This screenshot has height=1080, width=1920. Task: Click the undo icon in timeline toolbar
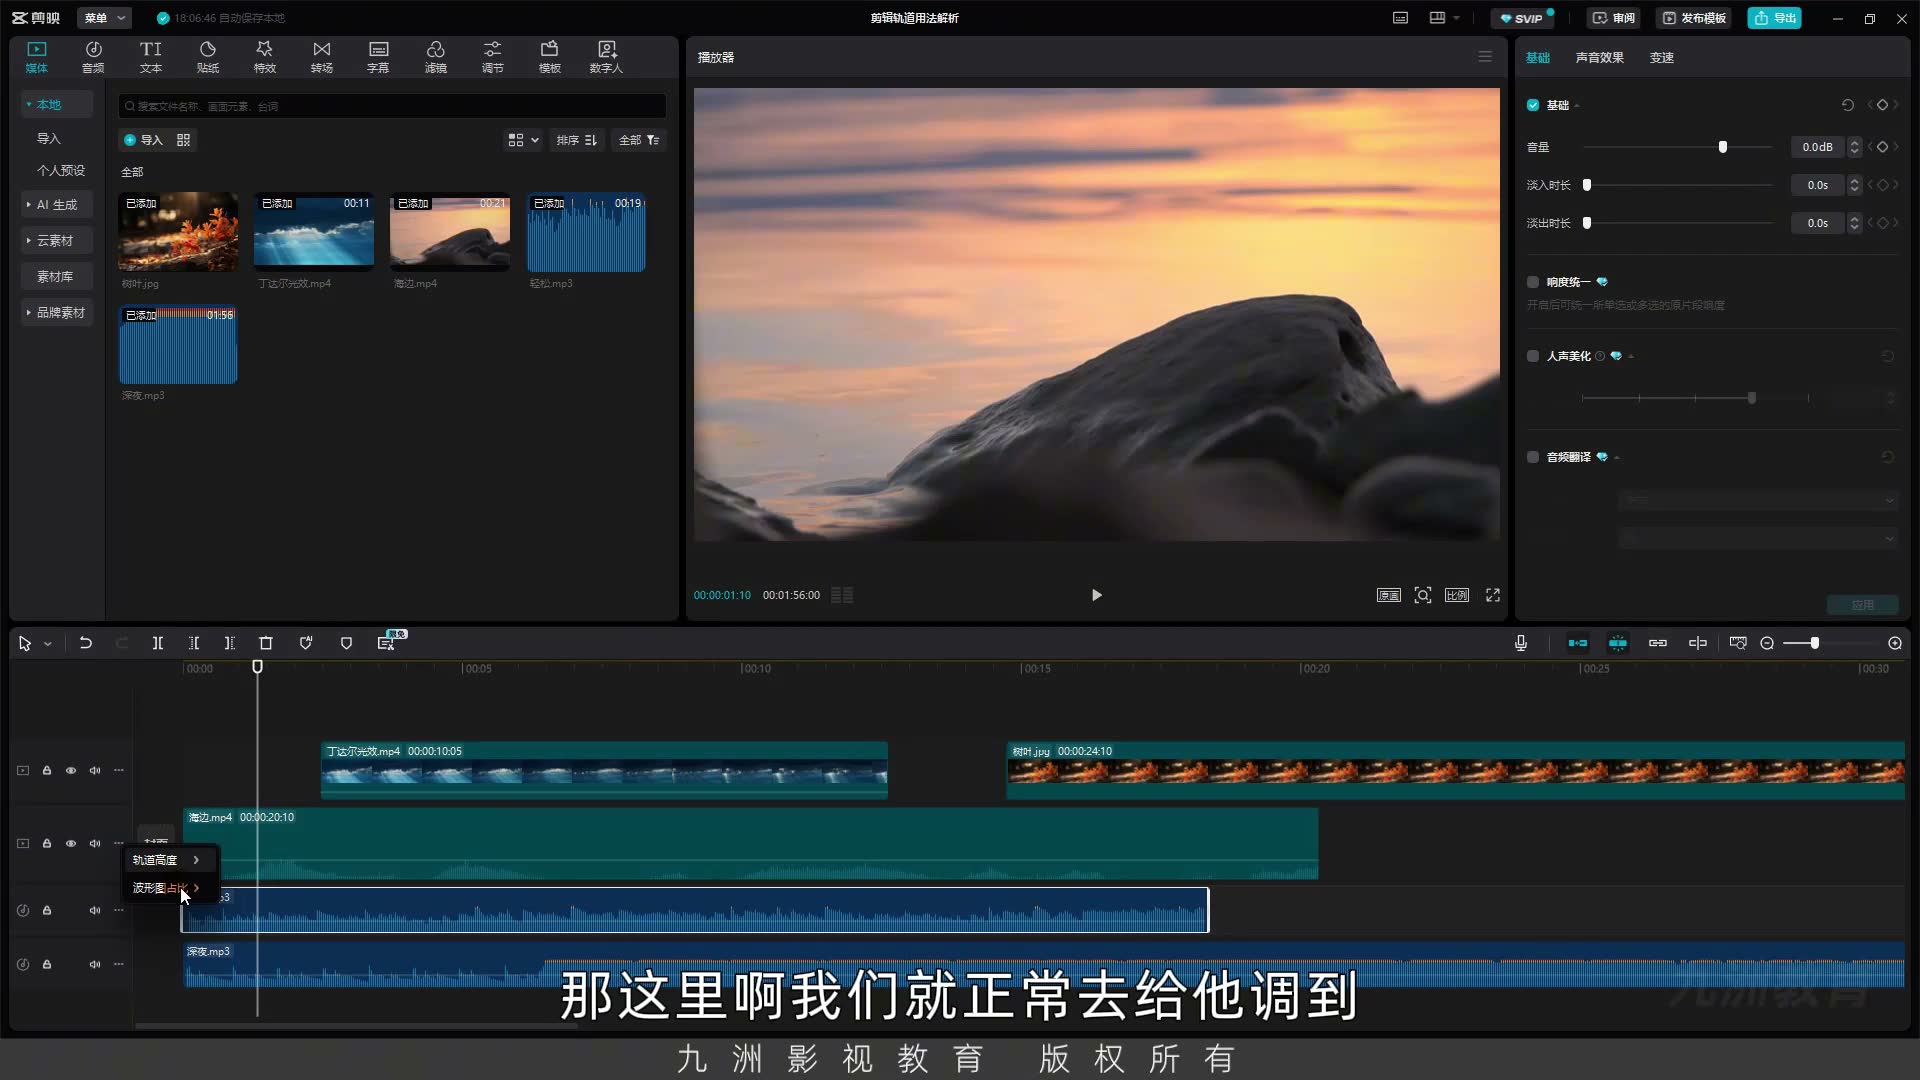click(86, 643)
